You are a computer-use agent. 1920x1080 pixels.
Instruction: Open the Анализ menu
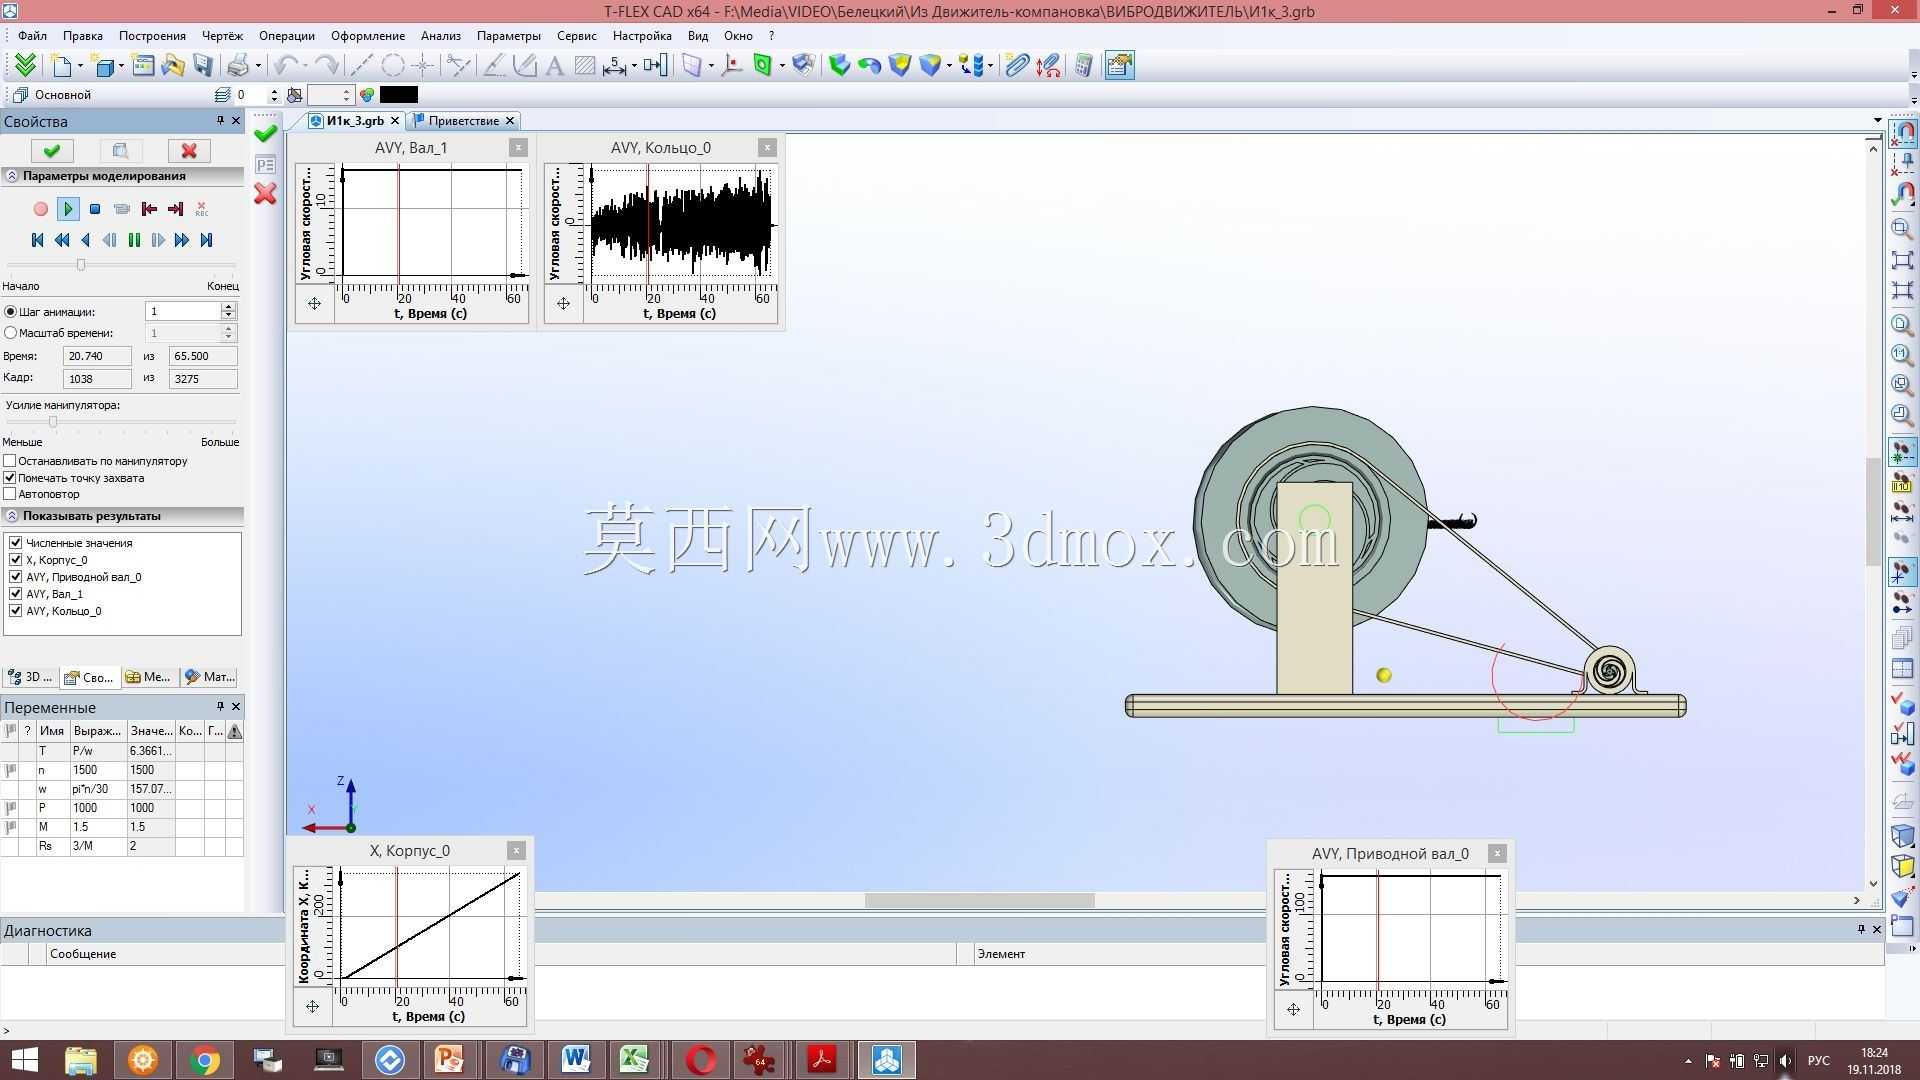(x=441, y=36)
